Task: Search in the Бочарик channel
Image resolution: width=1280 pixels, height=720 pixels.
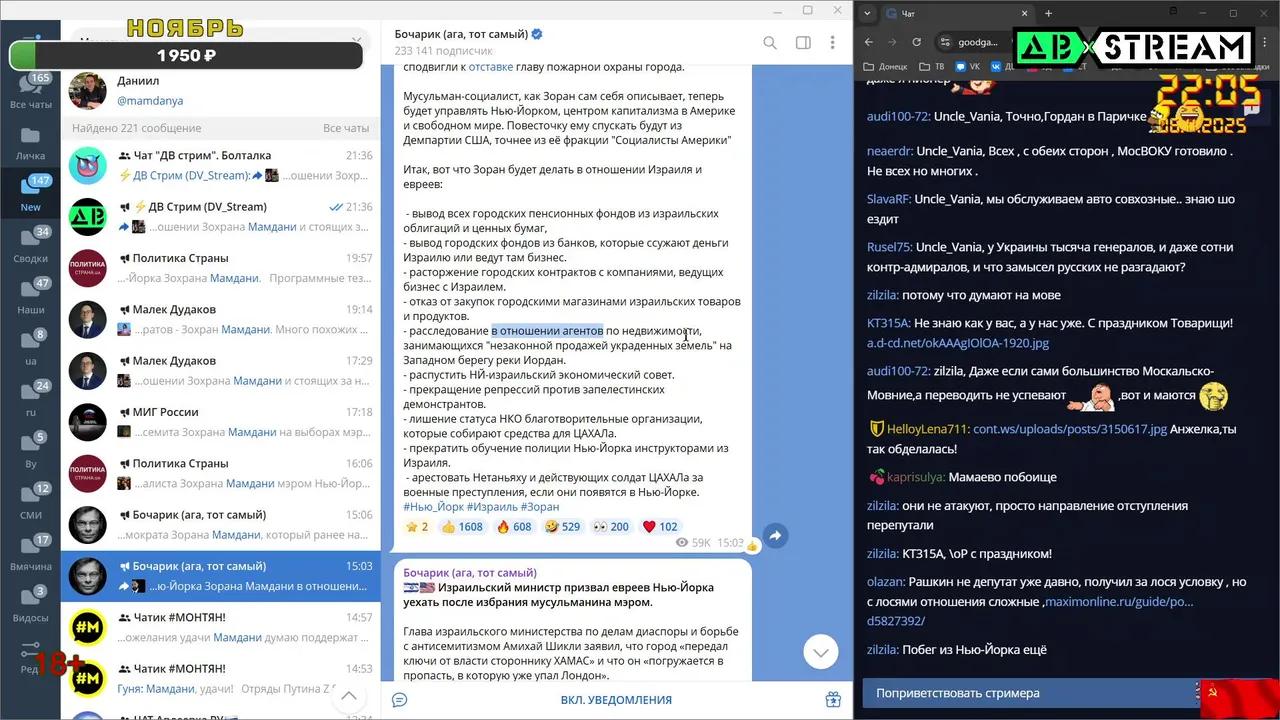Action: point(770,43)
